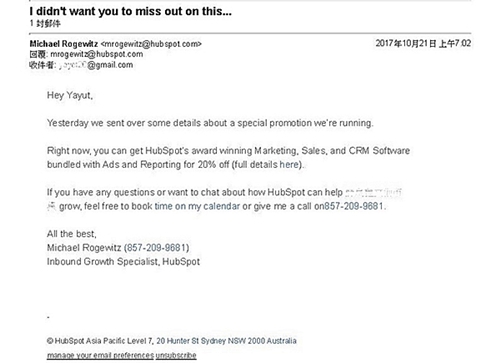Screen dimensions: 500x363
Task: Open "manage your email preferences" link
Action: pyautogui.click(x=100, y=355)
